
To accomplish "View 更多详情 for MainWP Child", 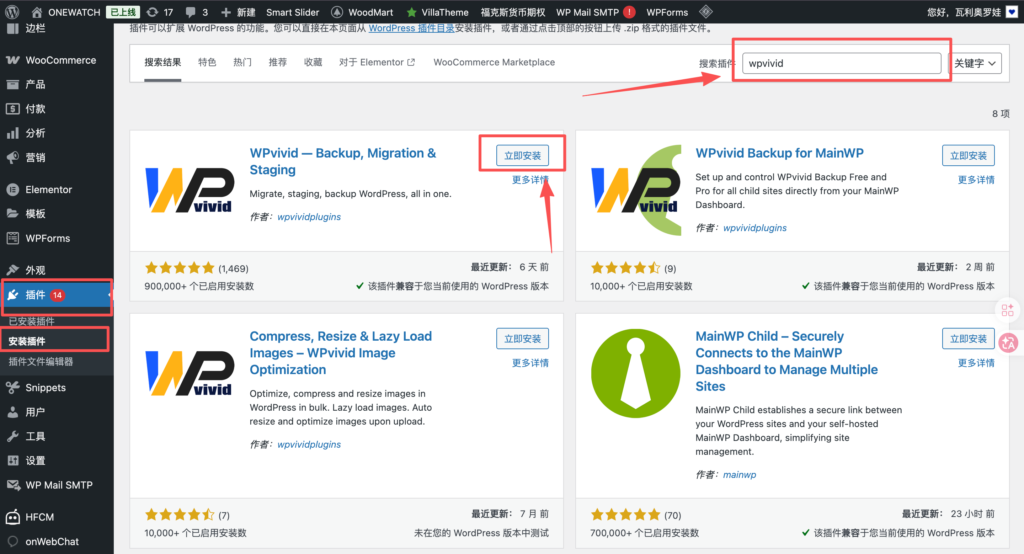I will [976, 363].
